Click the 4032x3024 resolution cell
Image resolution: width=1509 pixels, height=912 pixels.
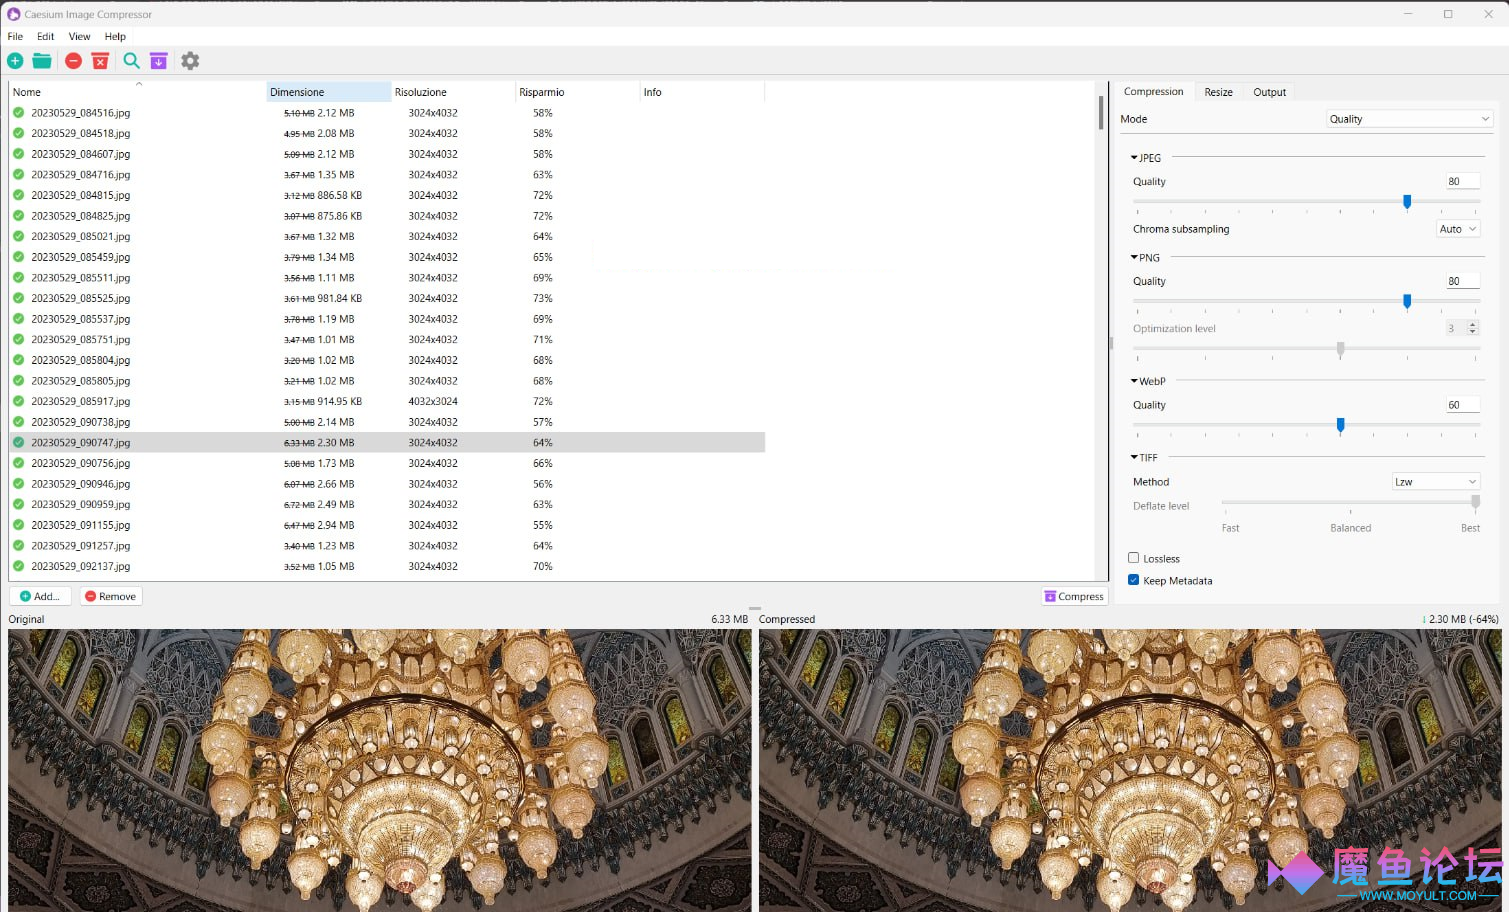[433, 401]
